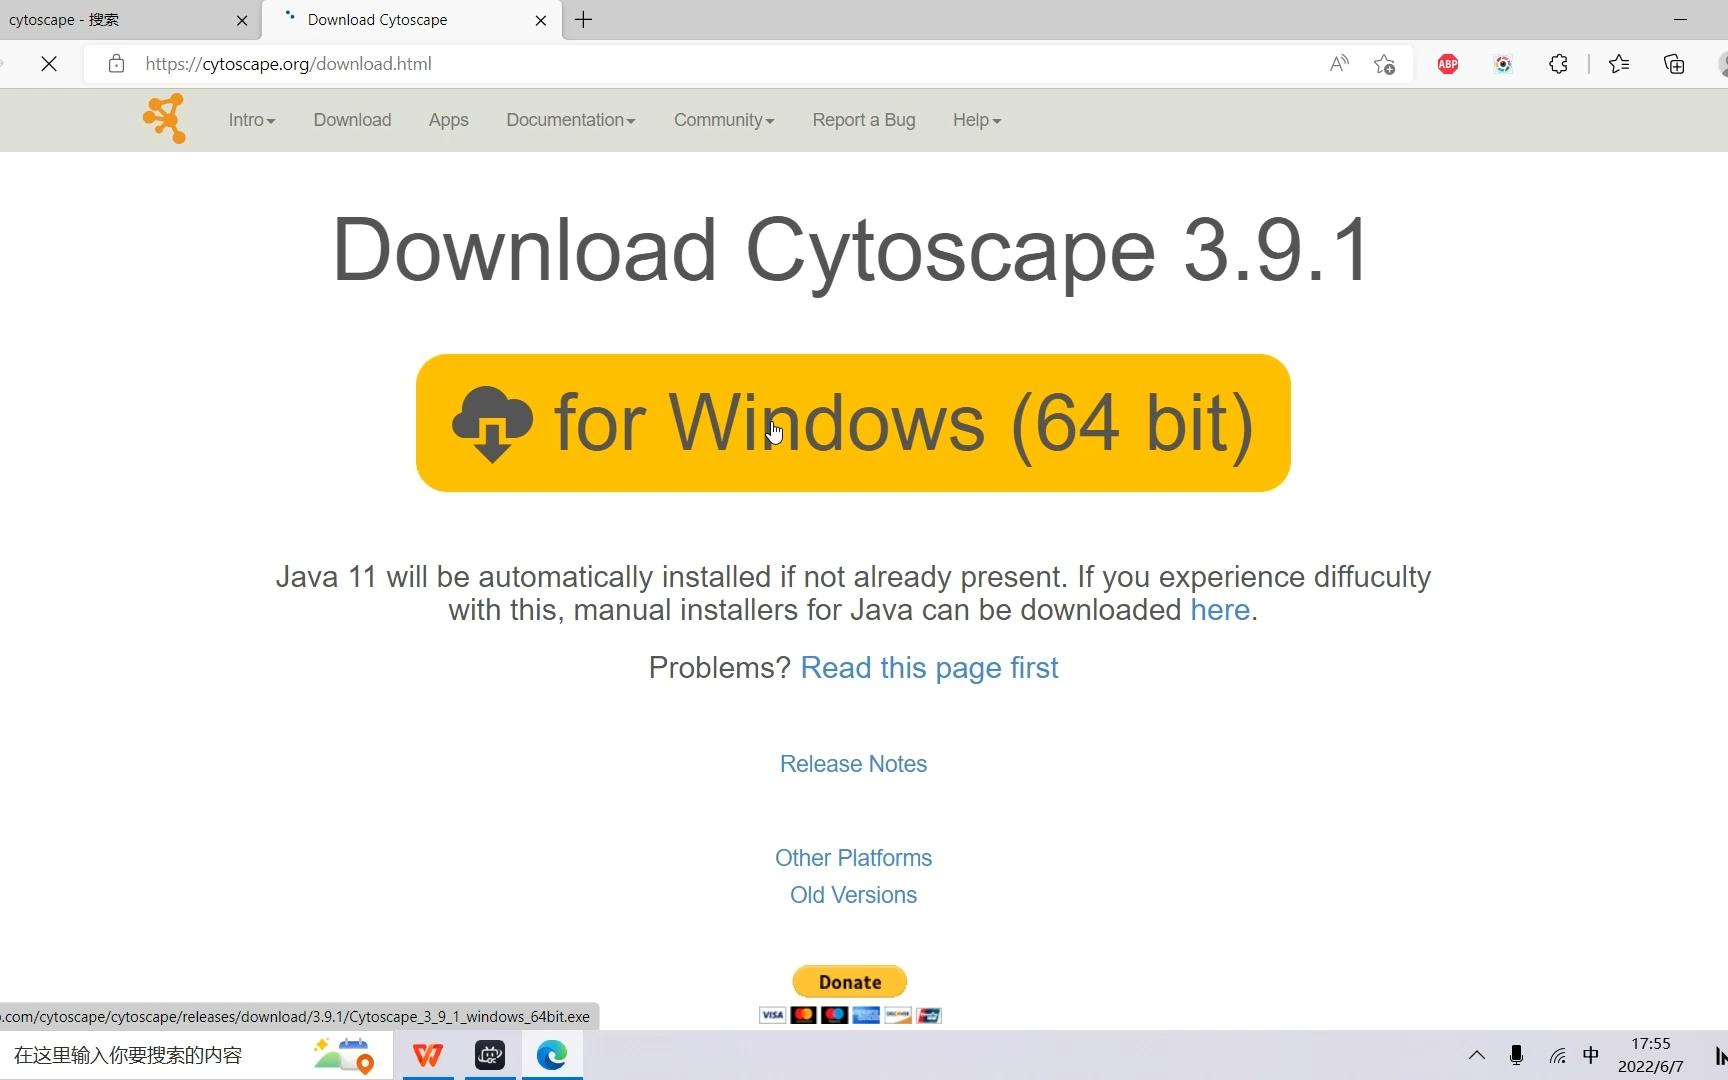Expand the Documentation dropdown menu
This screenshot has height=1080, width=1728.
570,120
